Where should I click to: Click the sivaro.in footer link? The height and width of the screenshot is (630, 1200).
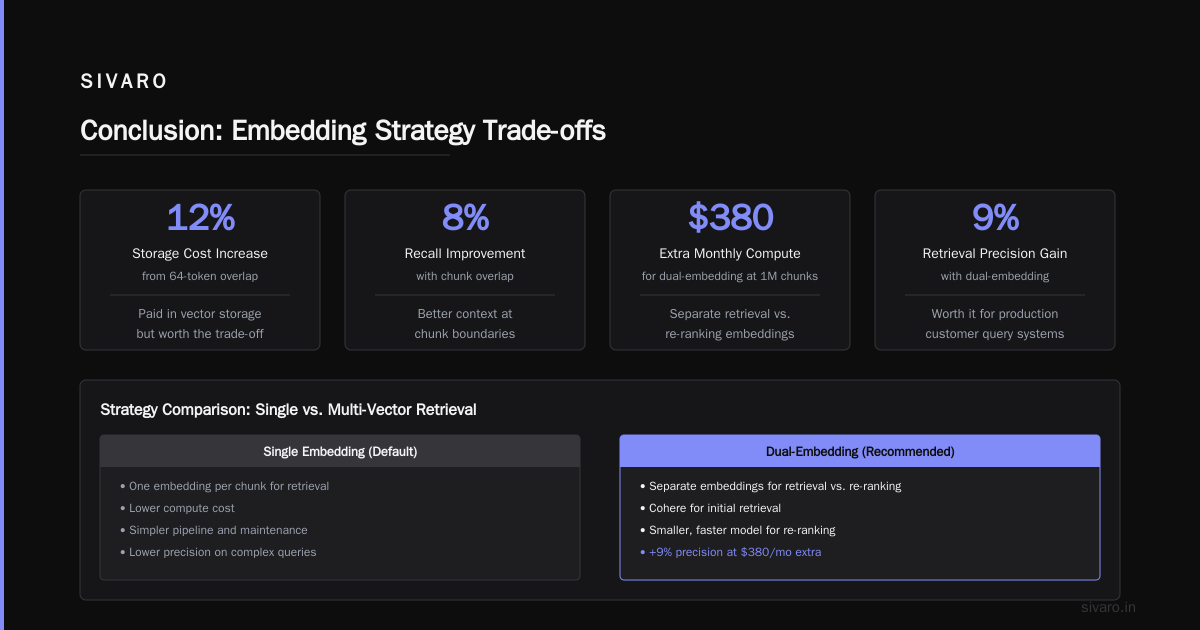[x=1109, y=607]
